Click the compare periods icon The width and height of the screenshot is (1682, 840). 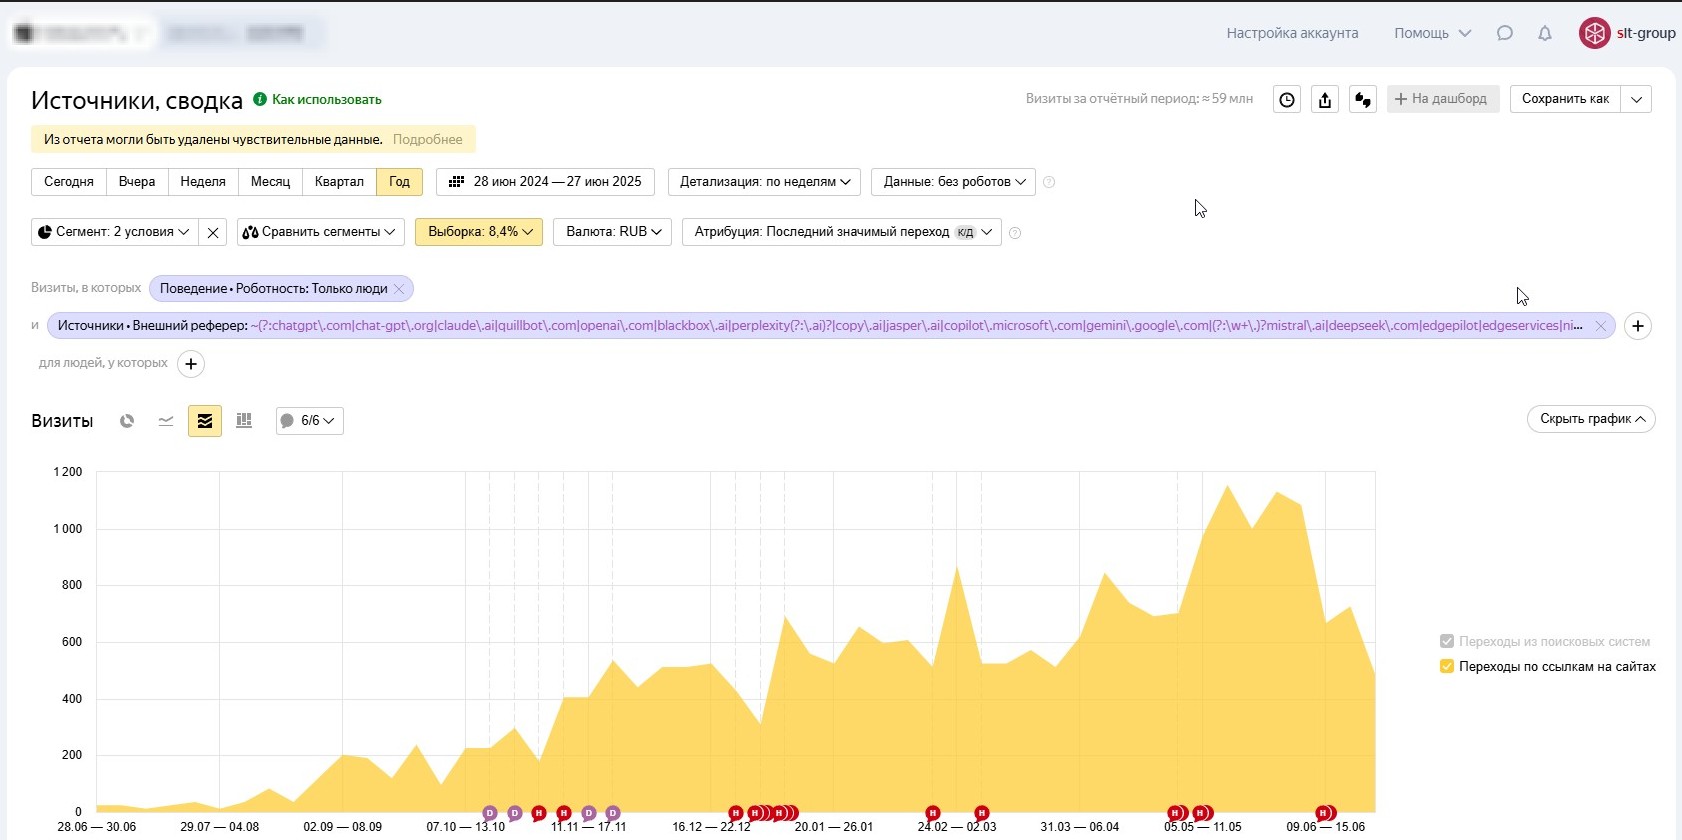[1363, 99]
